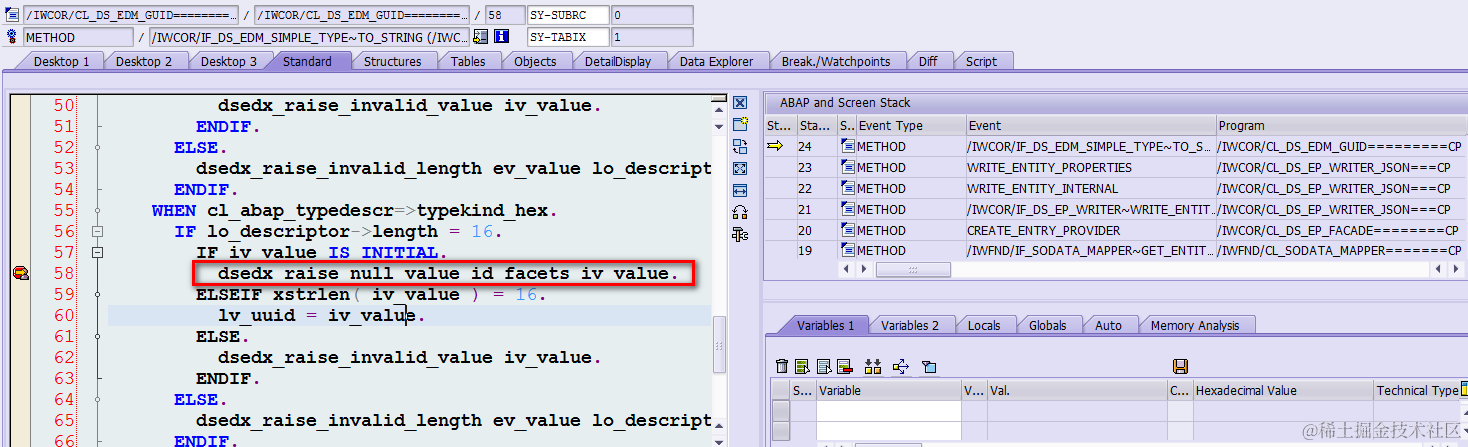The width and height of the screenshot is (1468, 447).
Task: Switch to Variables 2 tab
Action: pos(910,325)
